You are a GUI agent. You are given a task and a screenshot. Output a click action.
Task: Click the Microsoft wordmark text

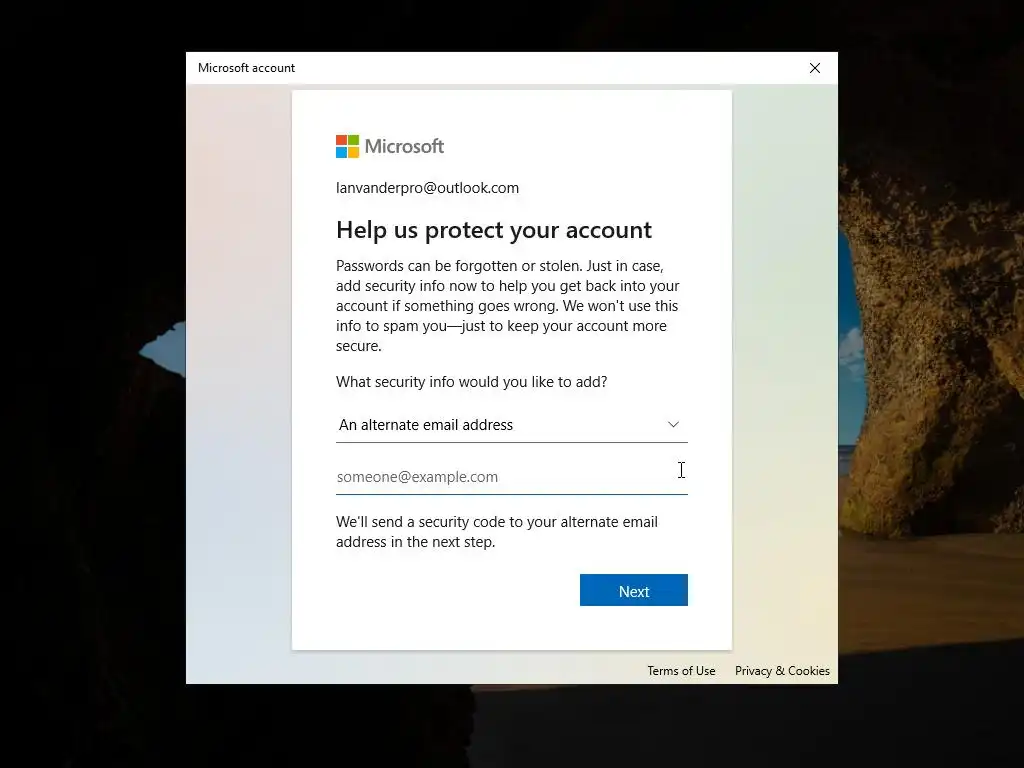click(x=404, y=146)
